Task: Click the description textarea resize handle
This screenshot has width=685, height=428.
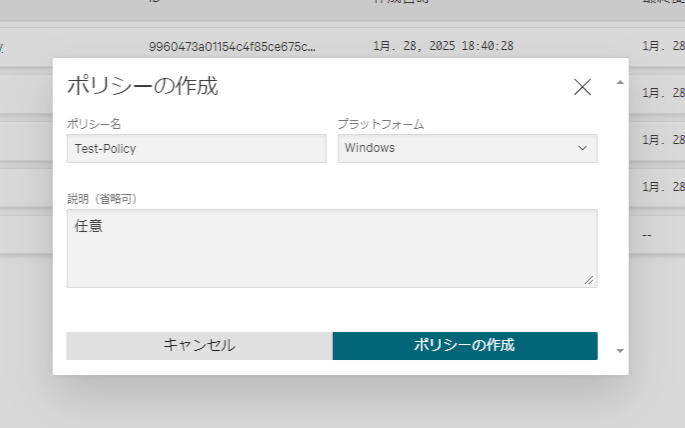Action: [589, 280]
